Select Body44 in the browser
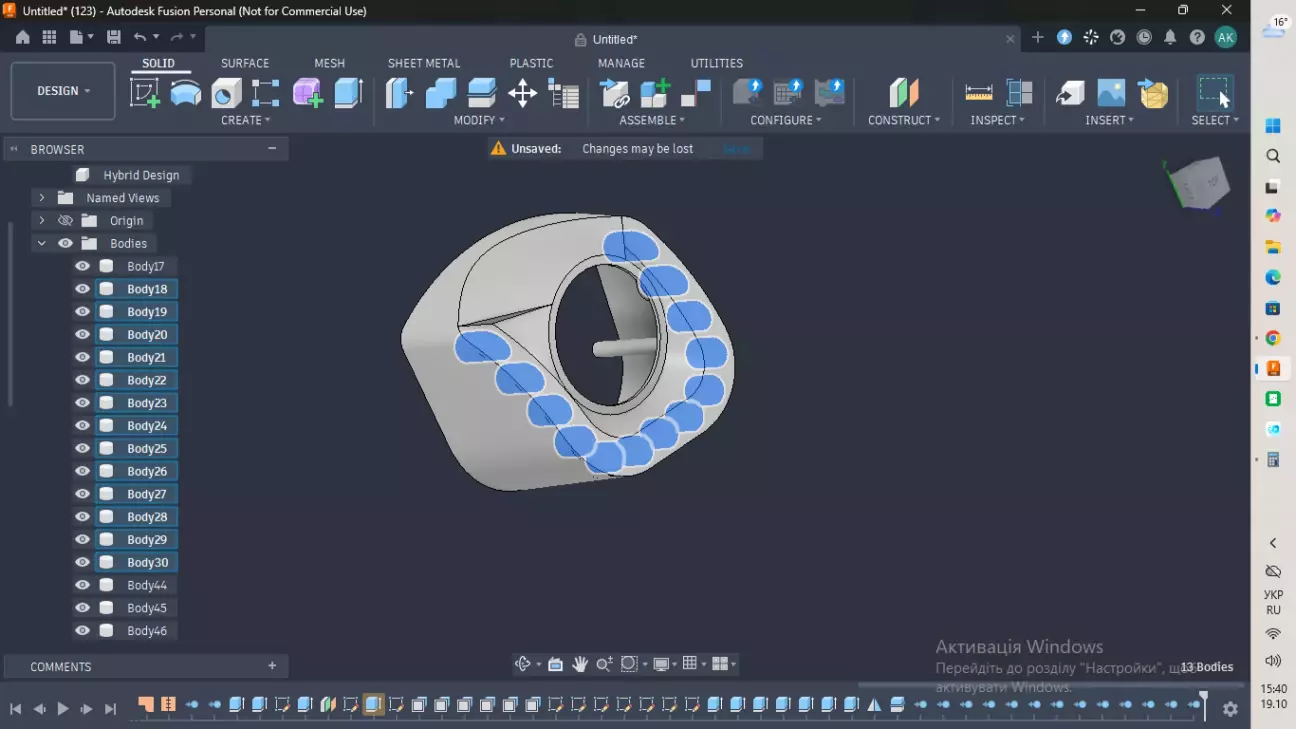1296x729 pixels. pos(147,585)
